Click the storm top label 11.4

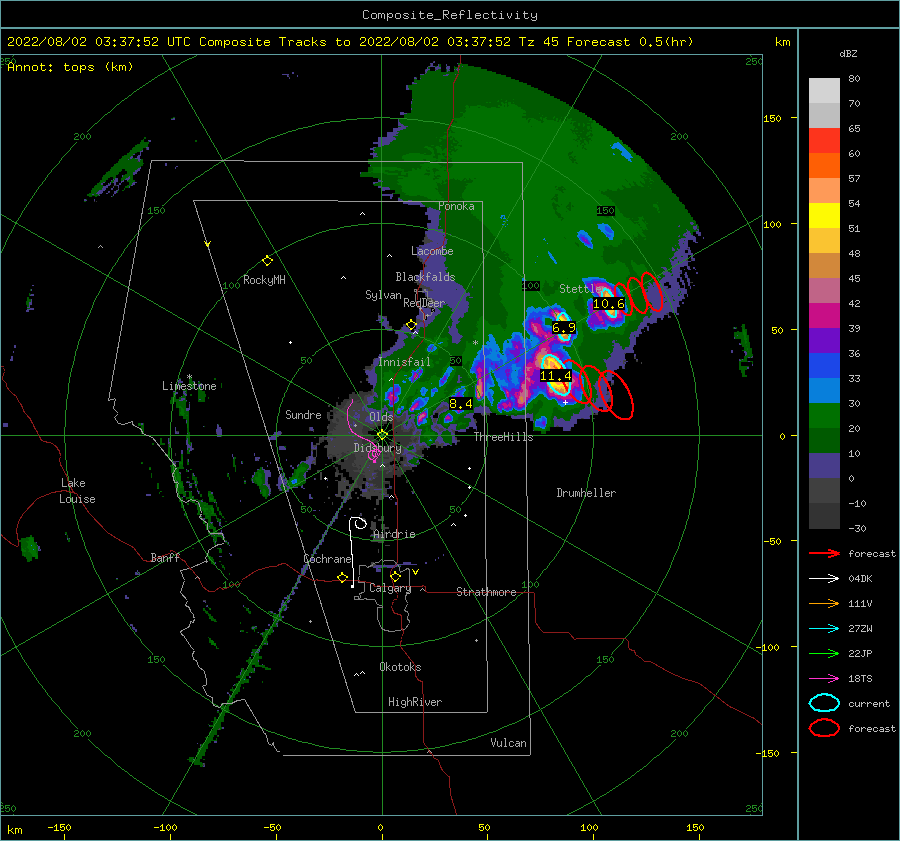[556, 376]
